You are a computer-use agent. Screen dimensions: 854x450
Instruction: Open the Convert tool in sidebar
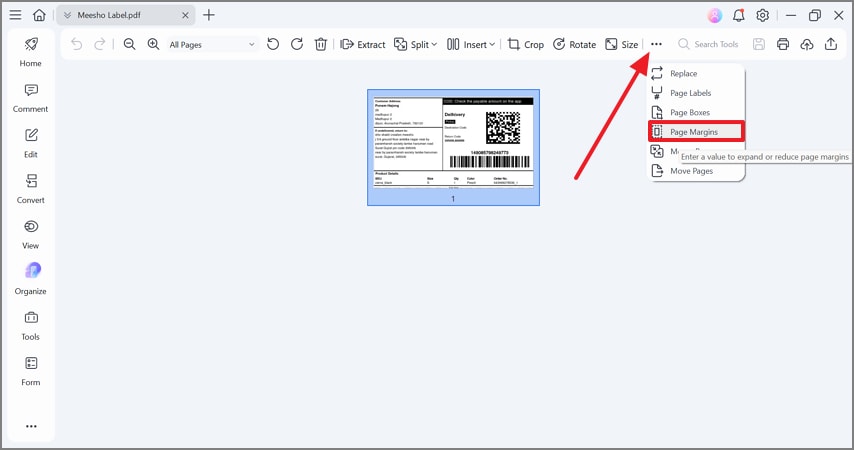click(x=30, y=189)
